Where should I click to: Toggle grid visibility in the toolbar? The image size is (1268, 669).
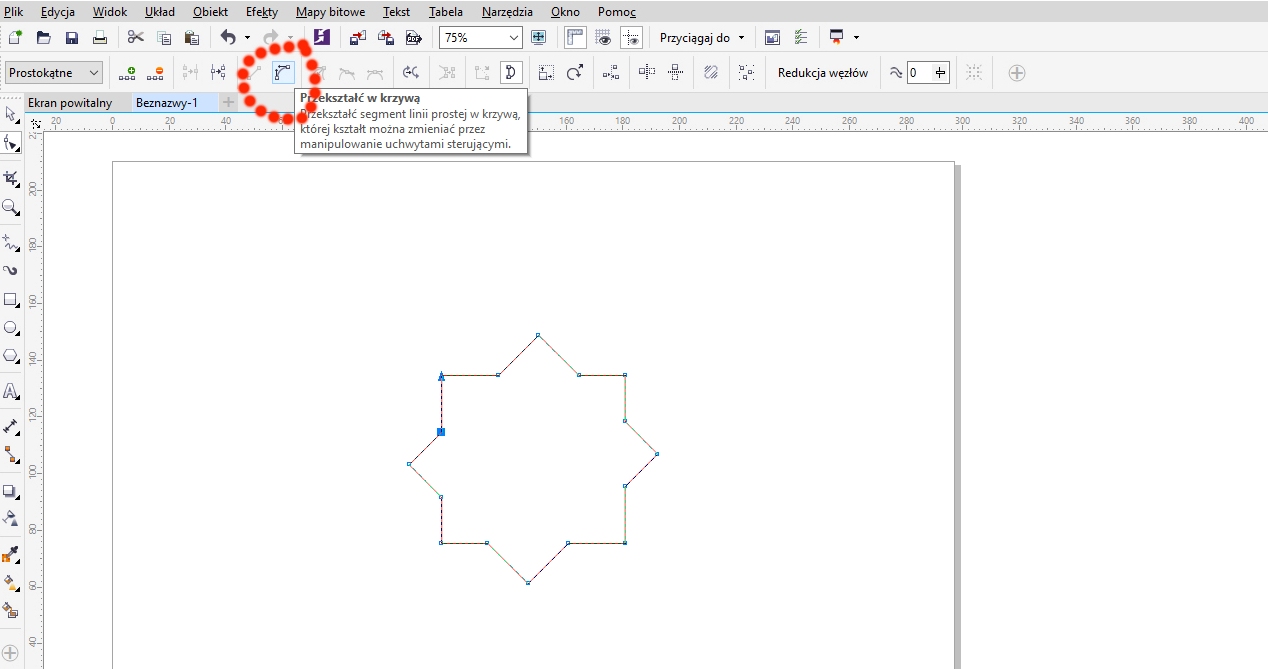(x=603, y=38)
